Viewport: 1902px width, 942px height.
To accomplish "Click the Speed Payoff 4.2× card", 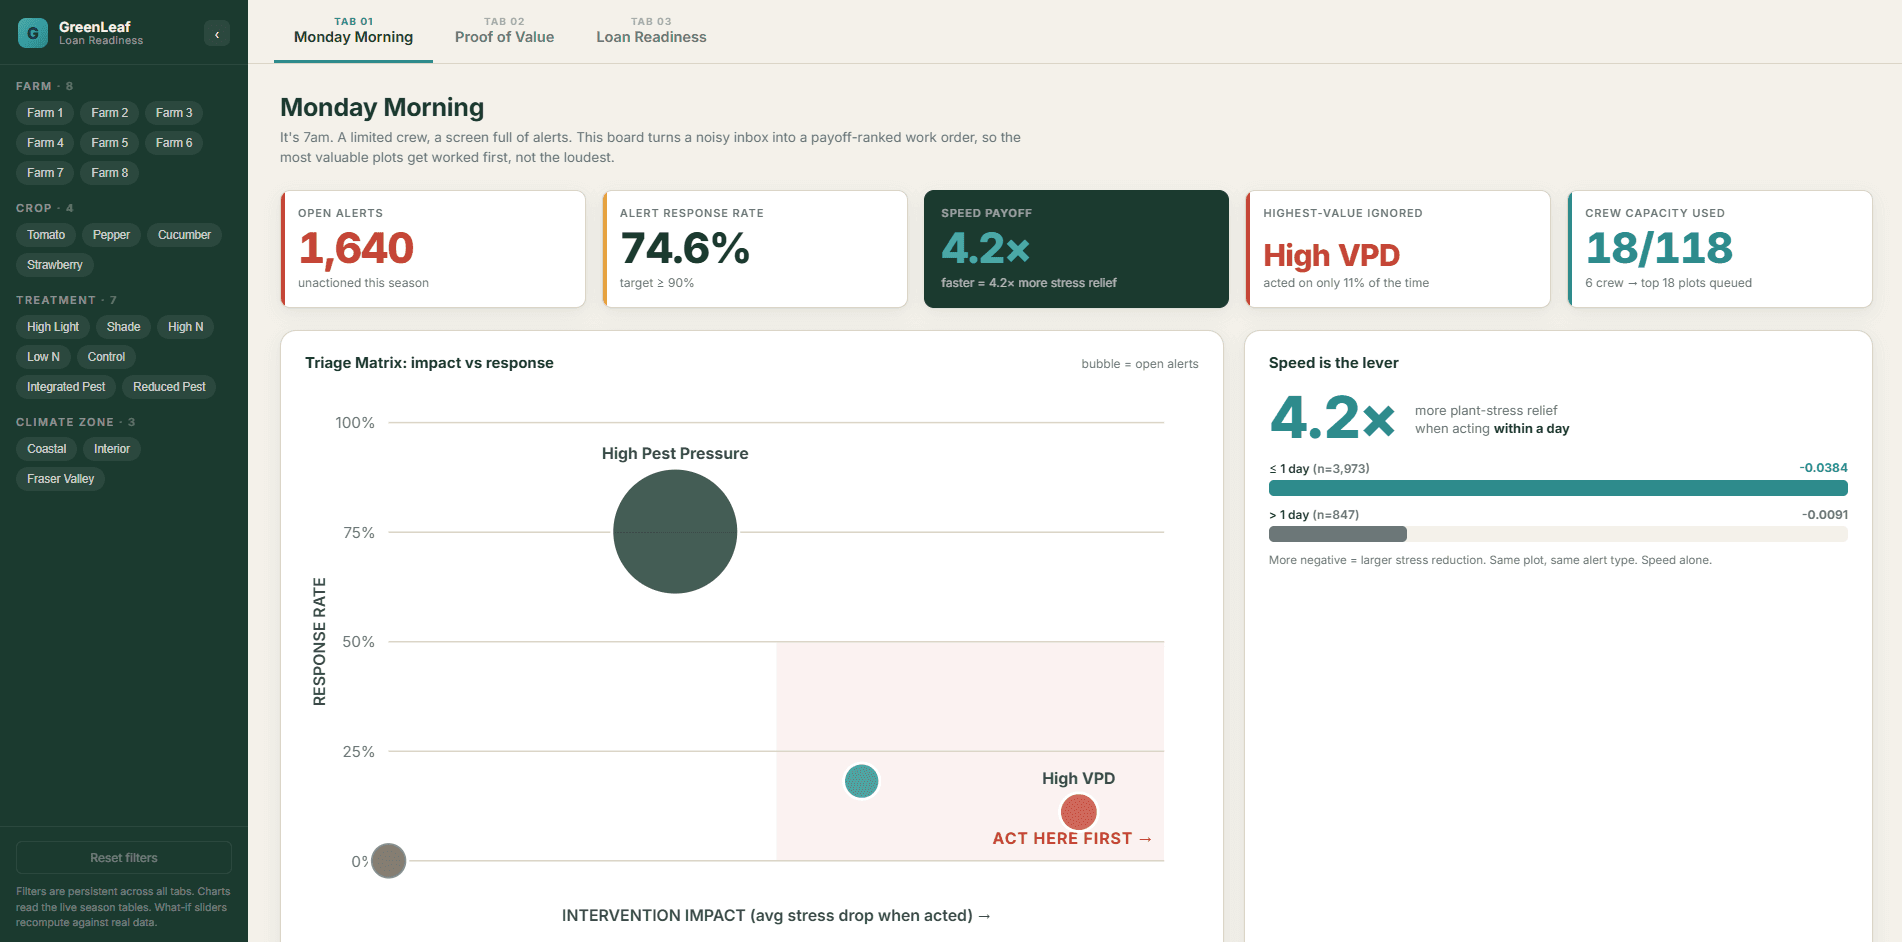I will (1076, 249).
